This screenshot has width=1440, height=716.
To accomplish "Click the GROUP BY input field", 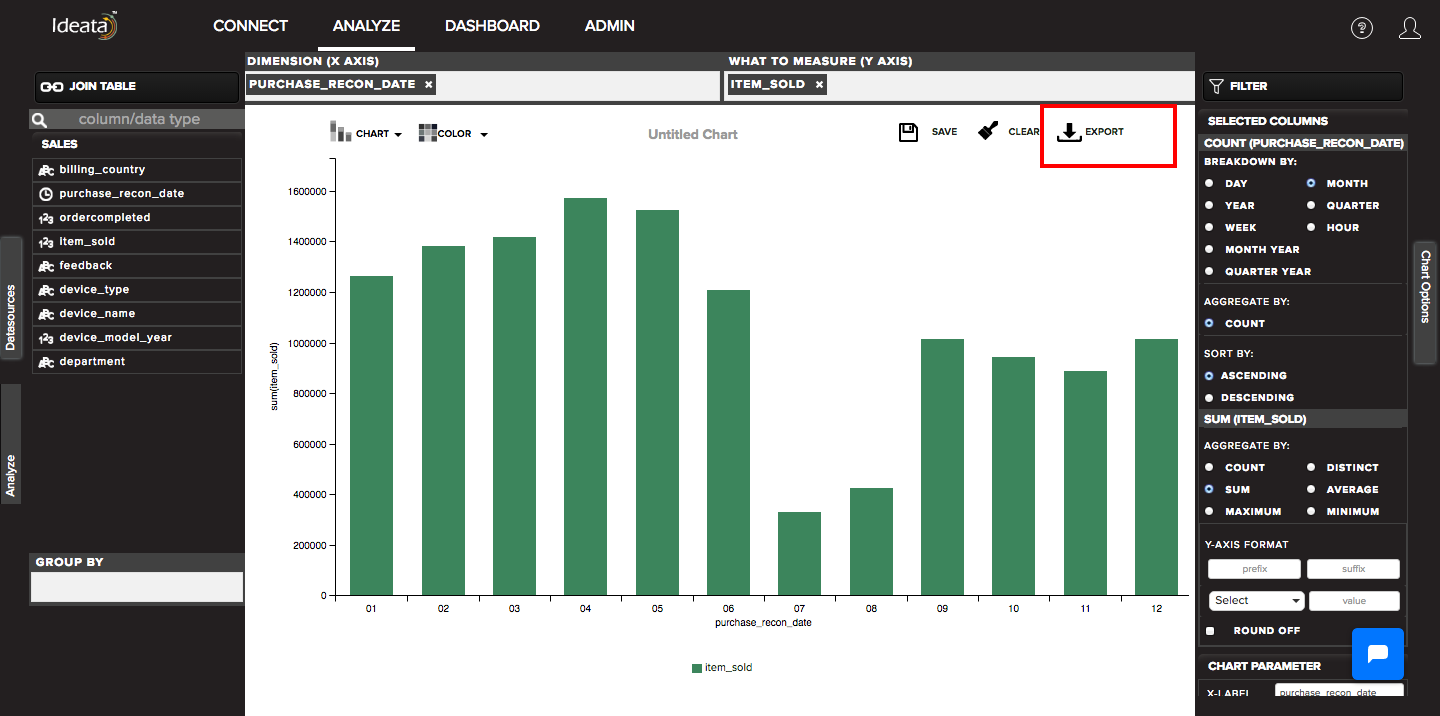I will pos(137,586).
